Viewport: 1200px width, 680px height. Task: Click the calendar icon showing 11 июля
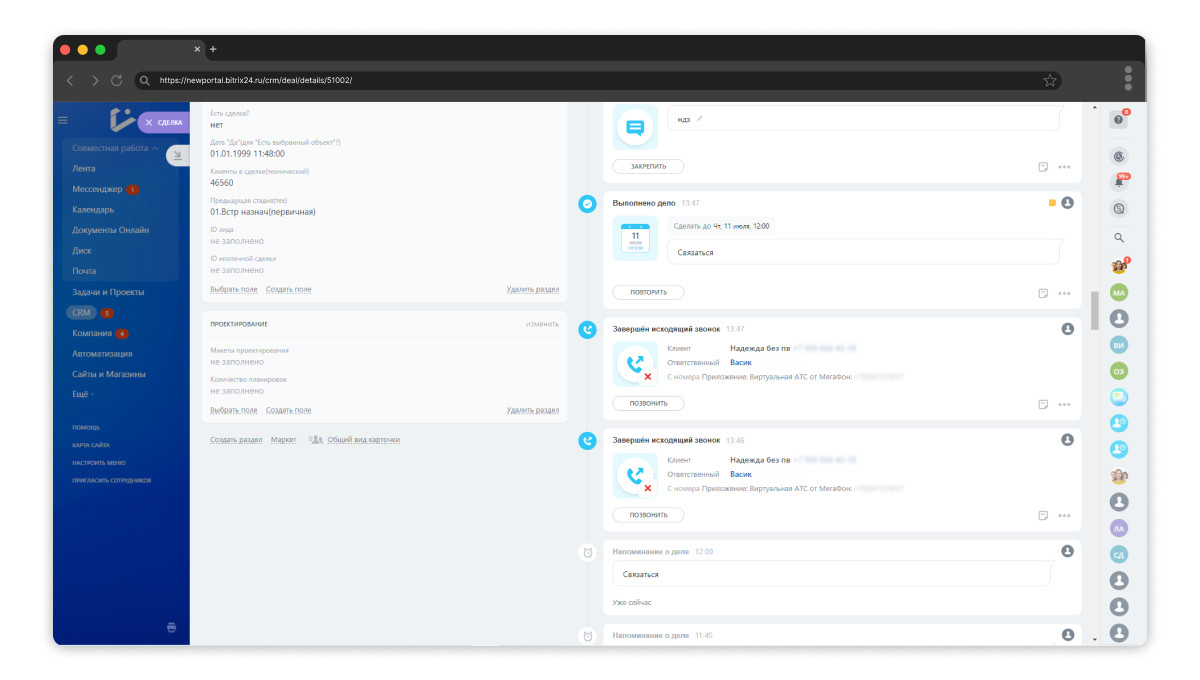pyautogui.click(x=635, y=239)
